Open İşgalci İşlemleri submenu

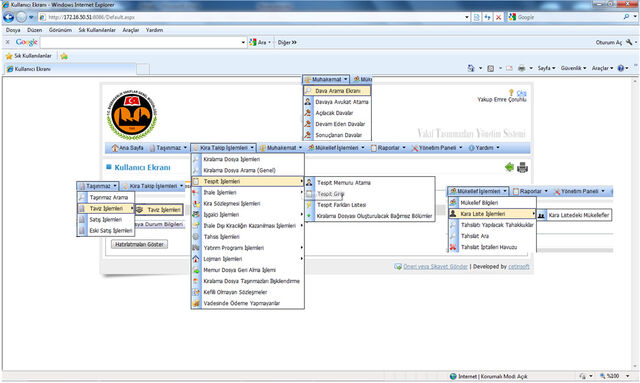tap(248, 214)
